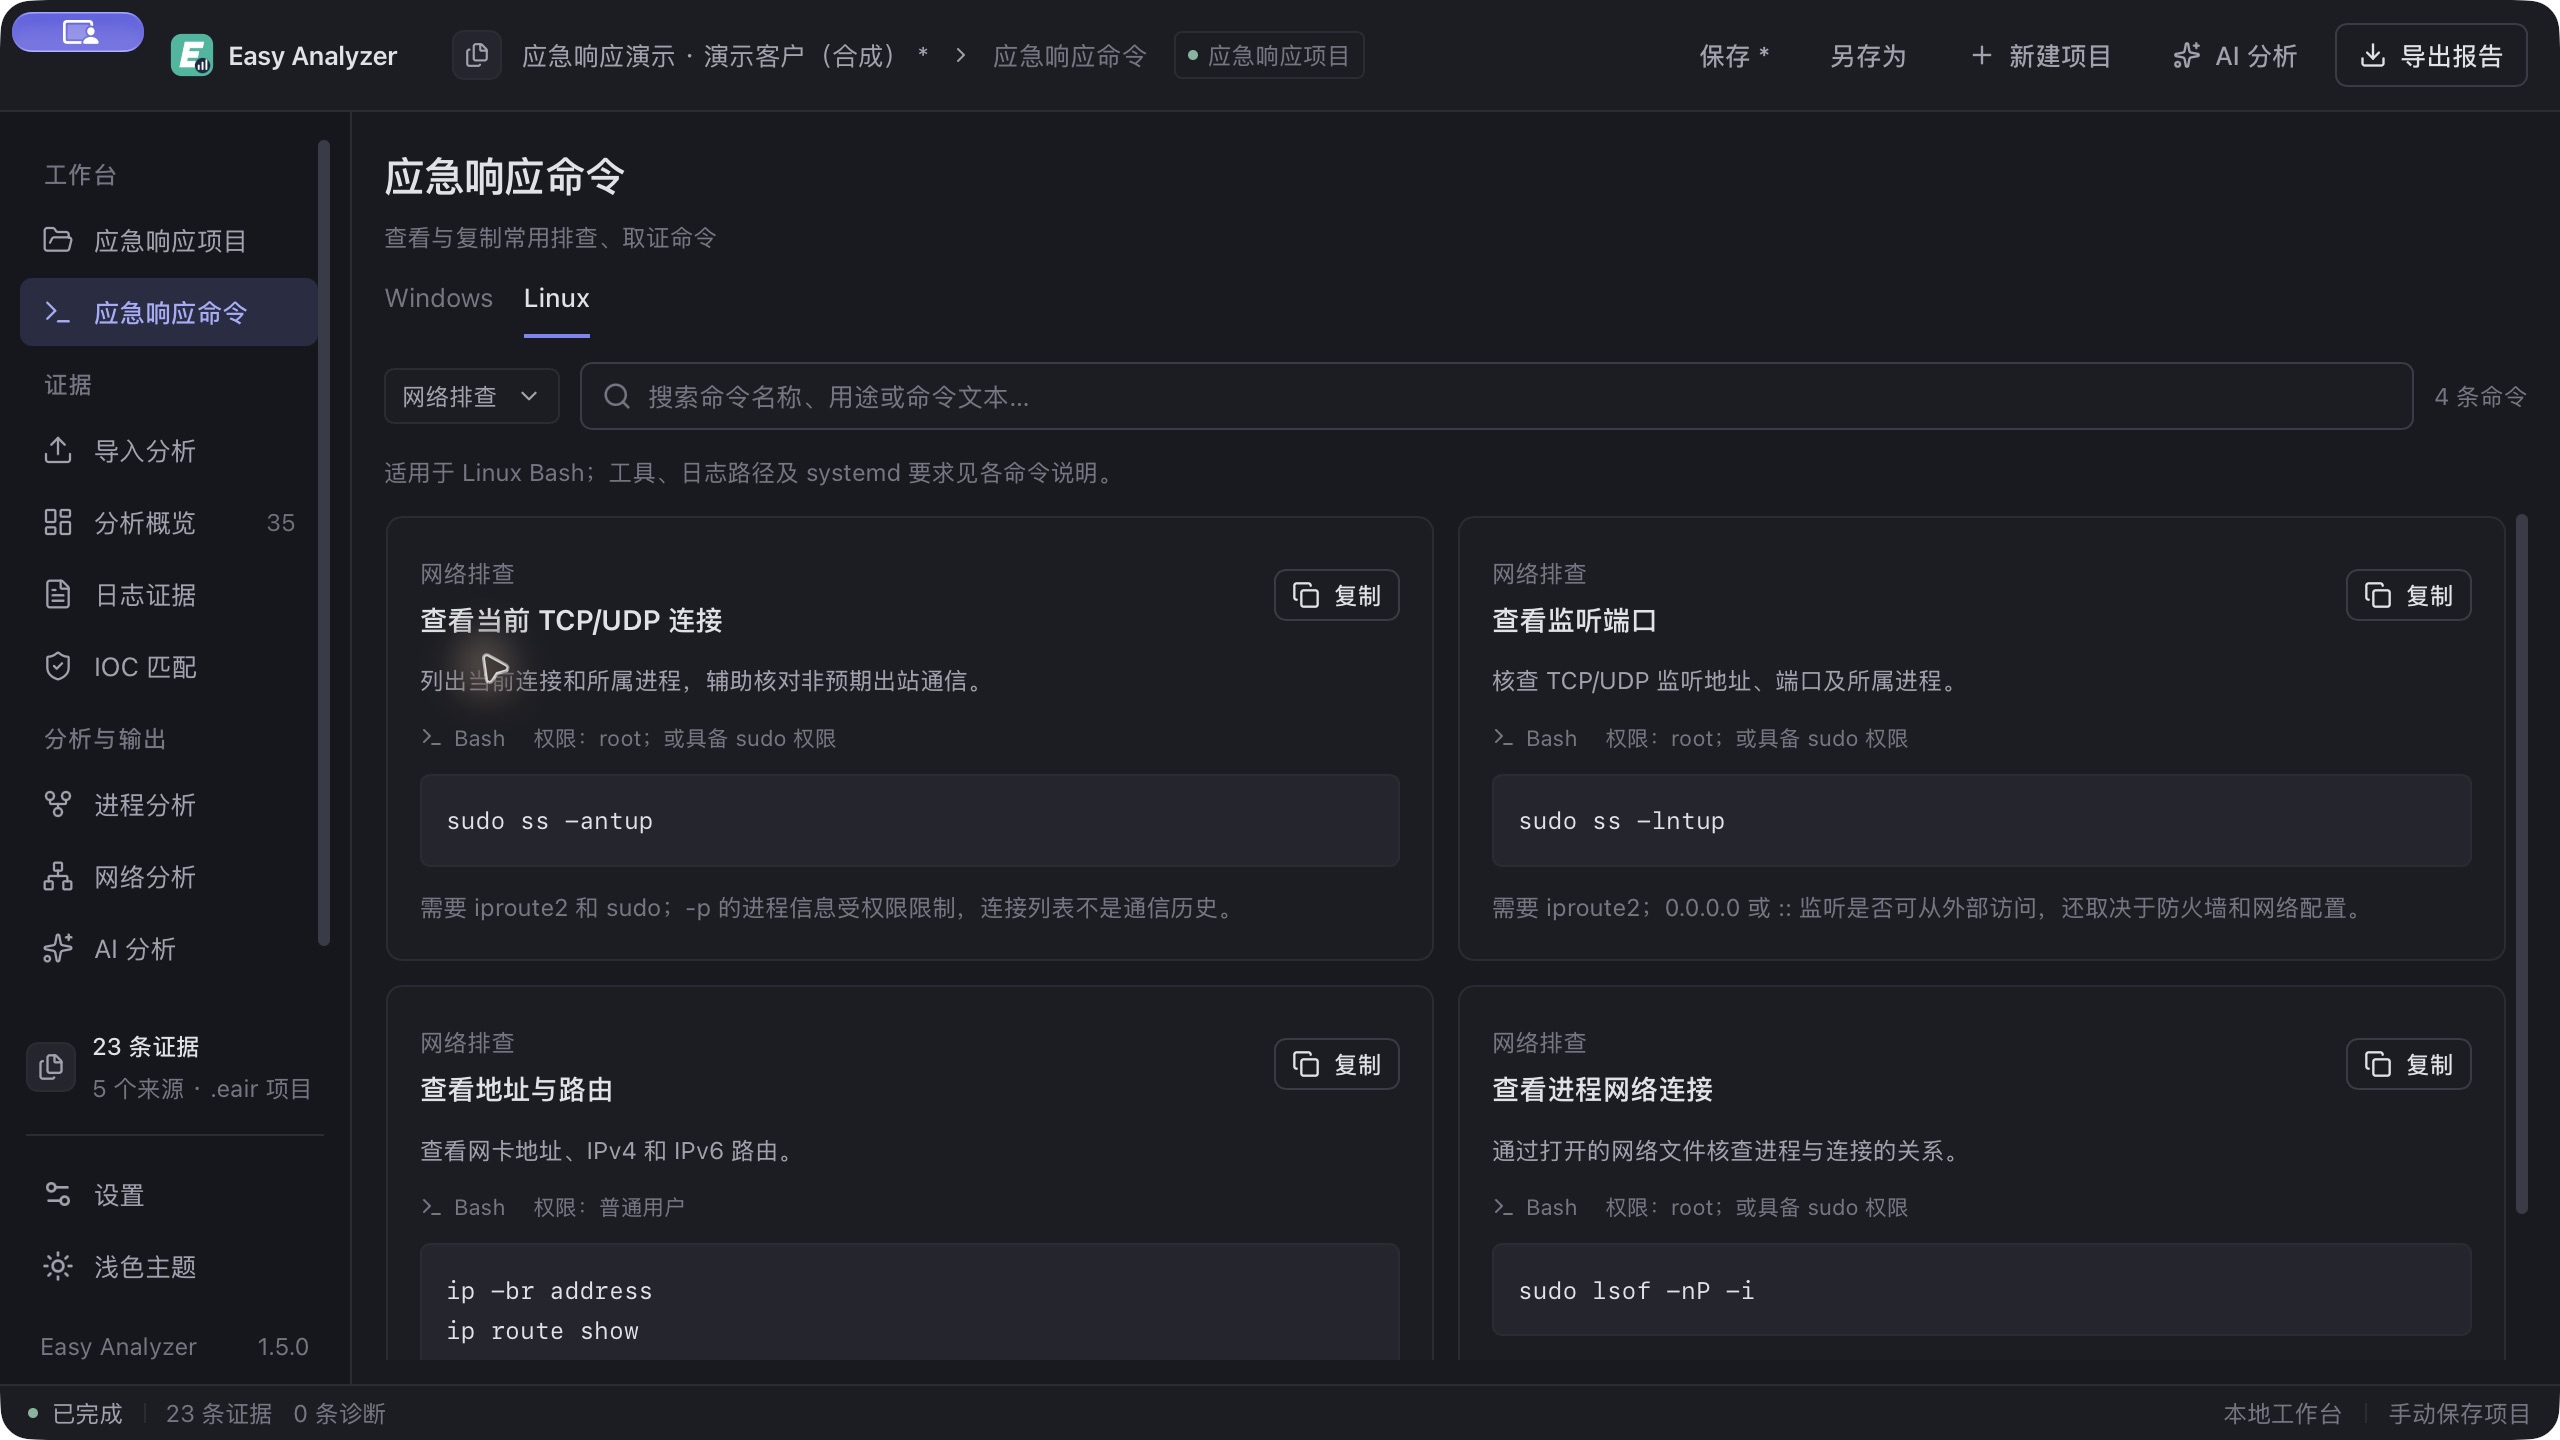Open 网络分析 page
Image resolution: width=2560 pixels, height=1440 pixels.
(x=168, y=877)
